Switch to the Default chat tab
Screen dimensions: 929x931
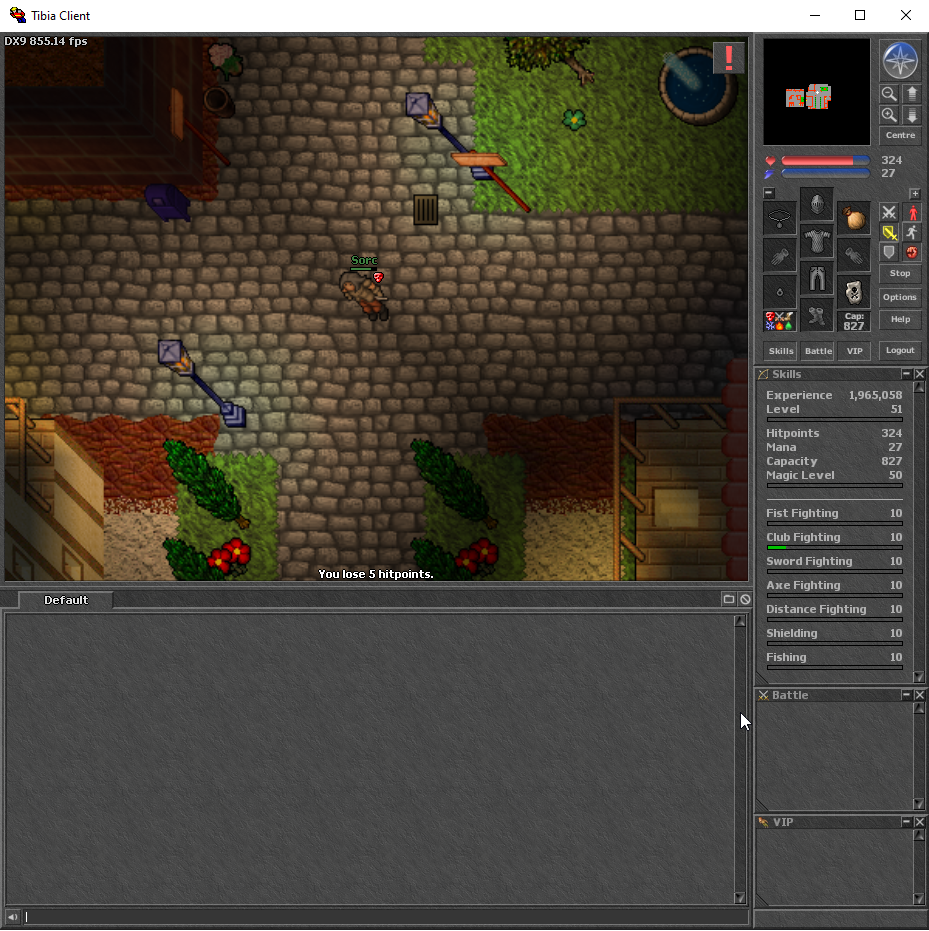click(66, 600)
